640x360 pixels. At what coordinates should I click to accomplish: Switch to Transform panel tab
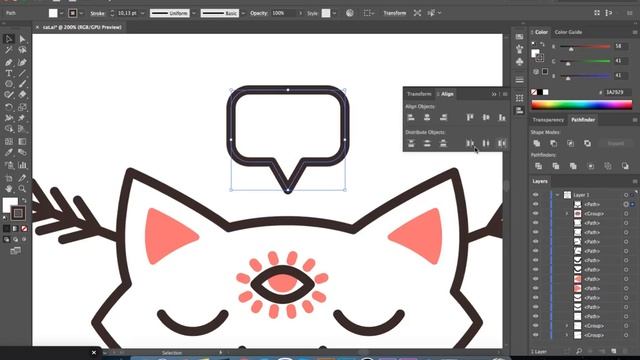[x=419, y=94]
